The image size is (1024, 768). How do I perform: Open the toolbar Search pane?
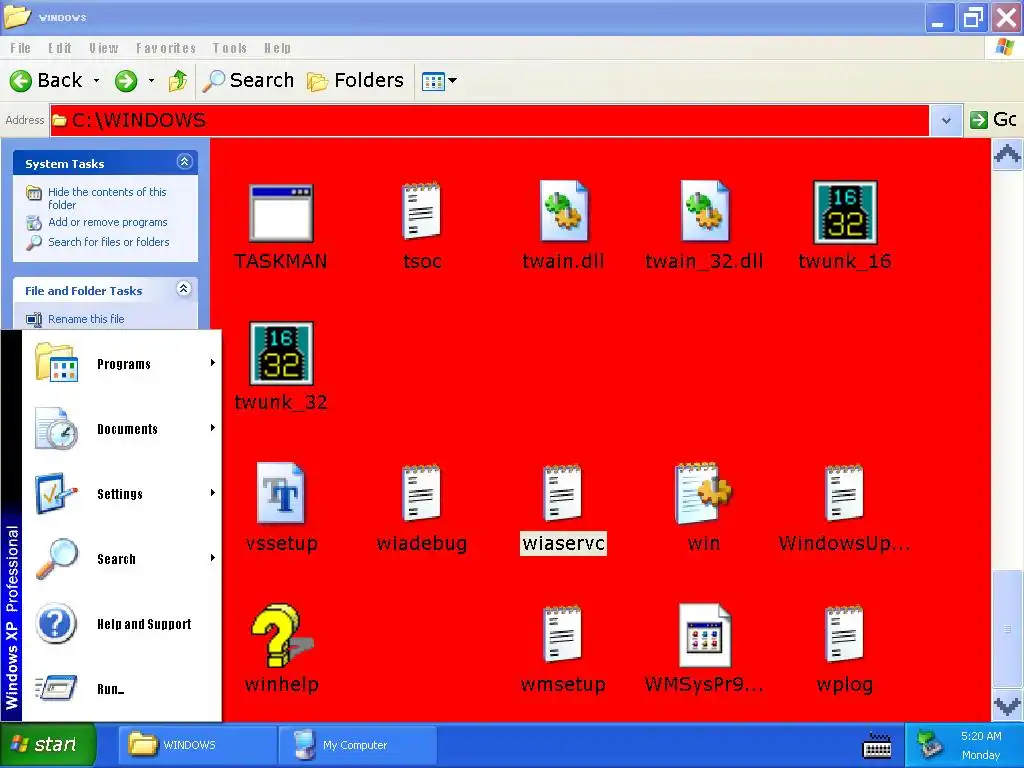click(248, 80)
